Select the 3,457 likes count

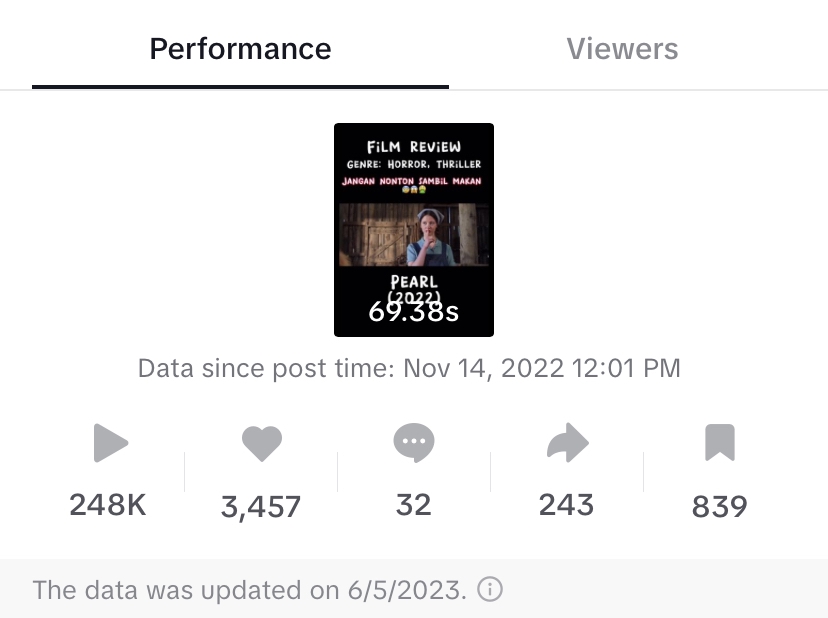261,507
